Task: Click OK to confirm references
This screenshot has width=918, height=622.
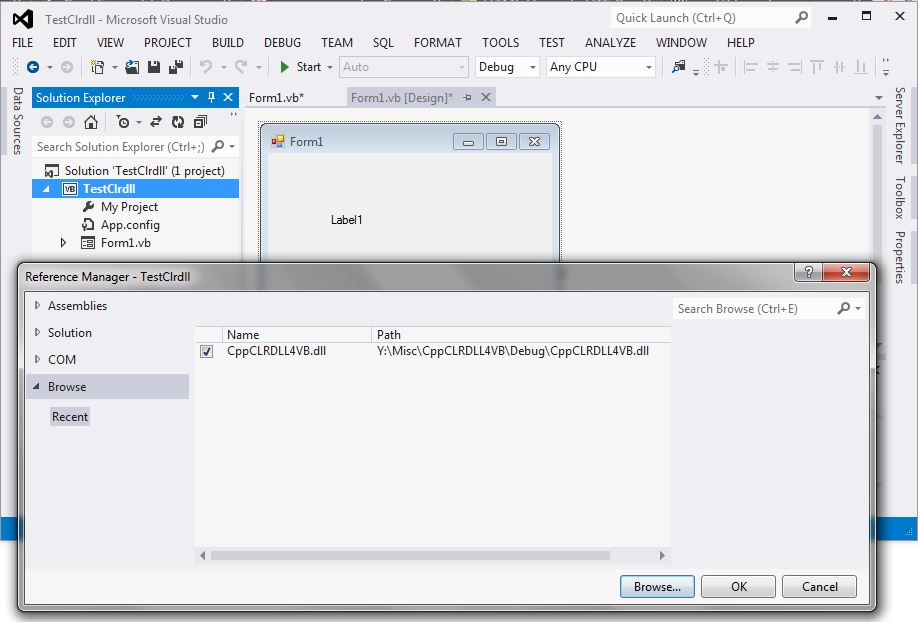Action: pyautogui.click(x=738, y=586)
